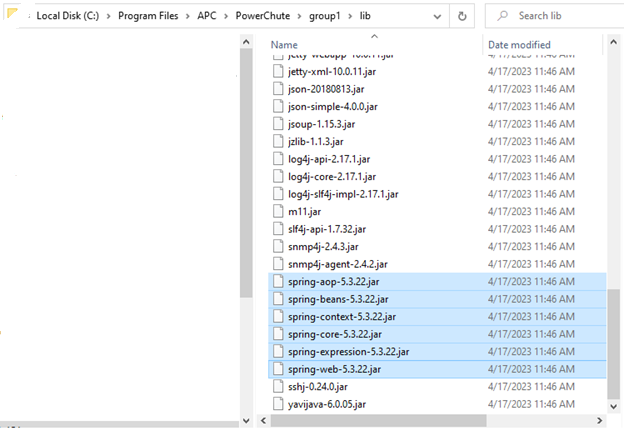Expand the chevron after APC in path
The height and width of the screenshot is (431, 624).
coord(226,16)
